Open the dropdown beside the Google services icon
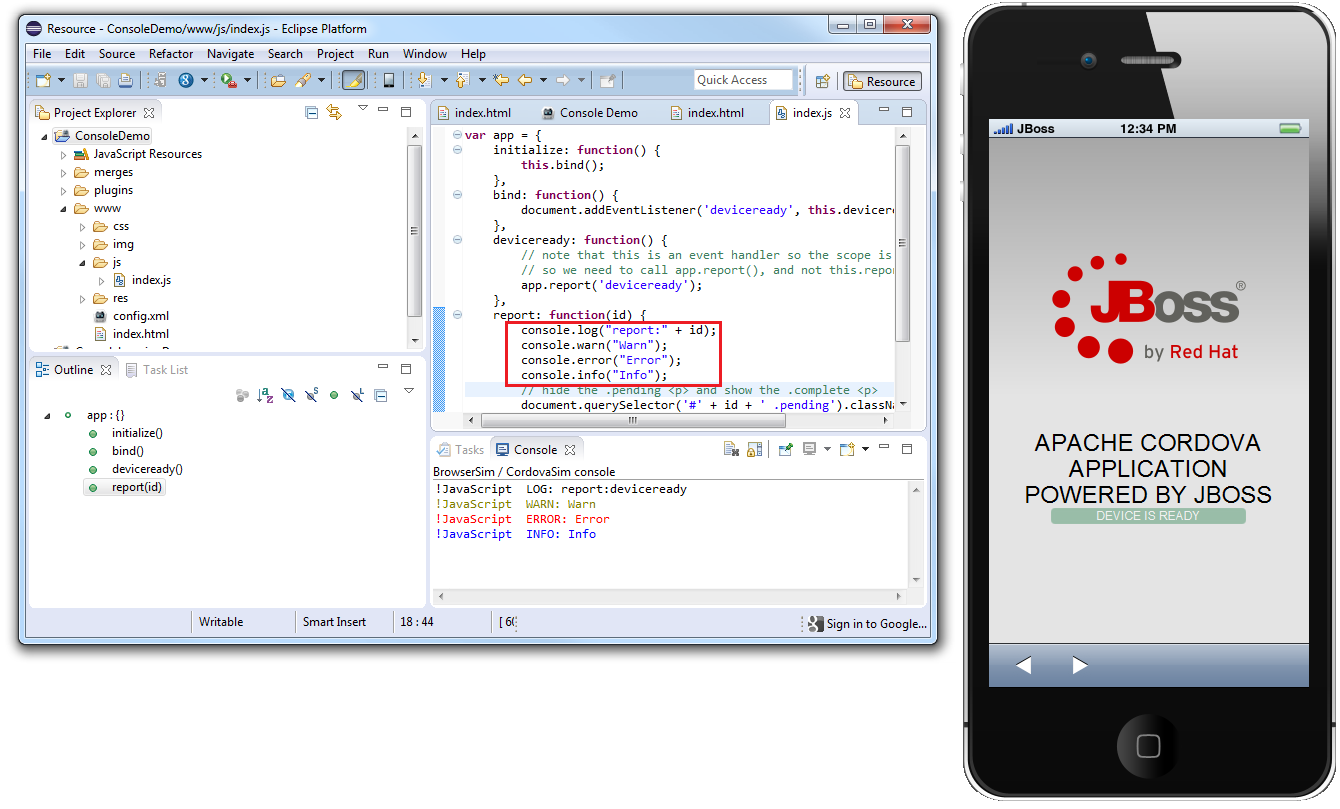 (204, 80)
